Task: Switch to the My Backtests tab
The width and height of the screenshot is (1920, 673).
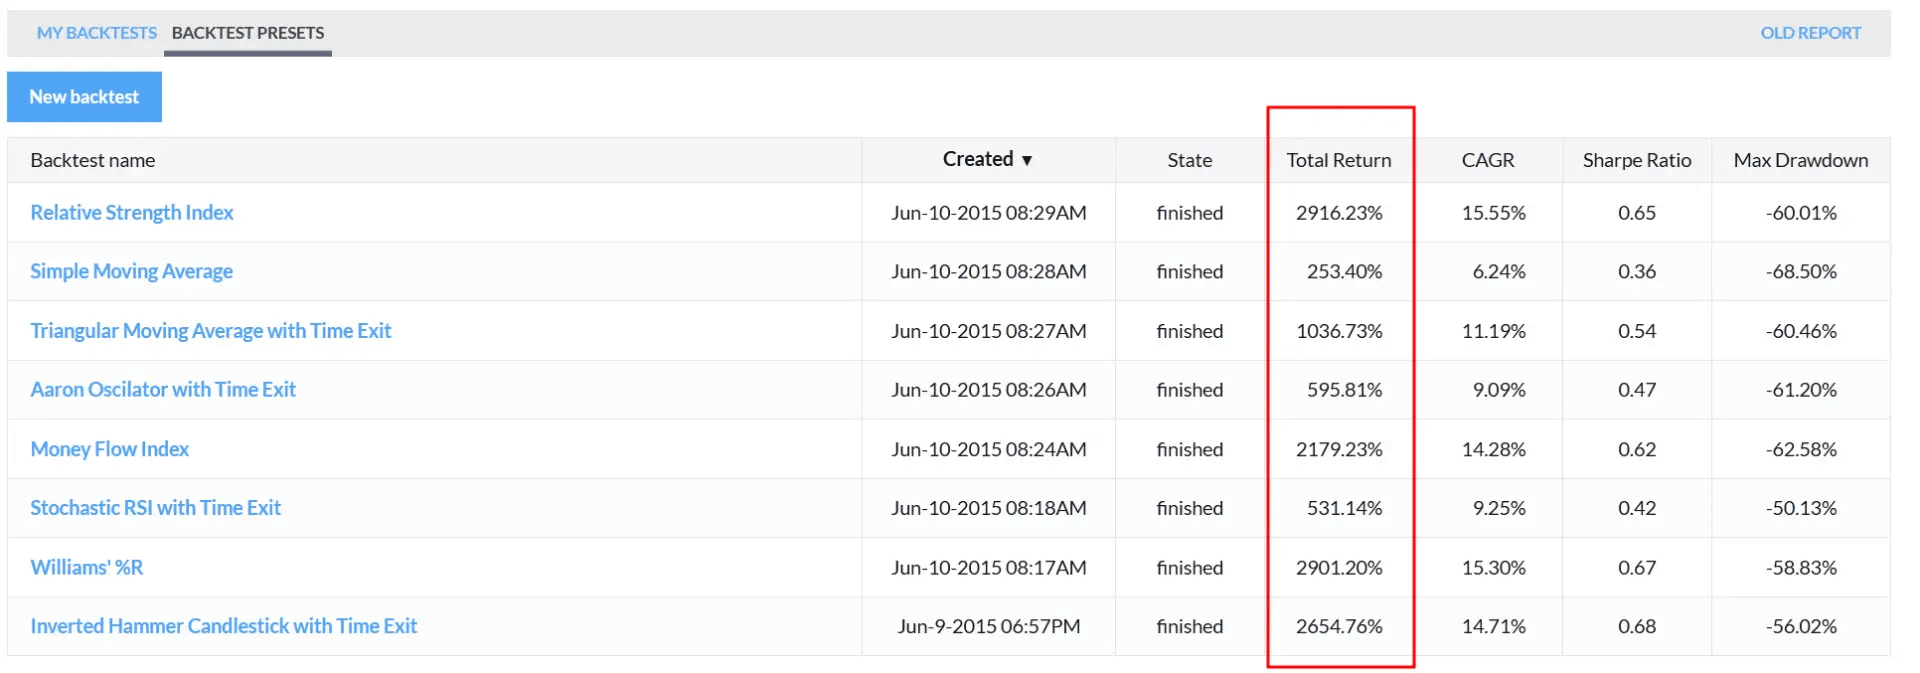Action: 96,33
